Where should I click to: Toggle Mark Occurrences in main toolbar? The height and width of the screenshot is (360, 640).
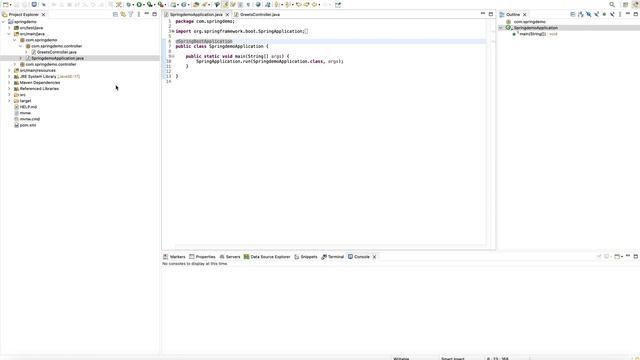[x=225, y=4]
